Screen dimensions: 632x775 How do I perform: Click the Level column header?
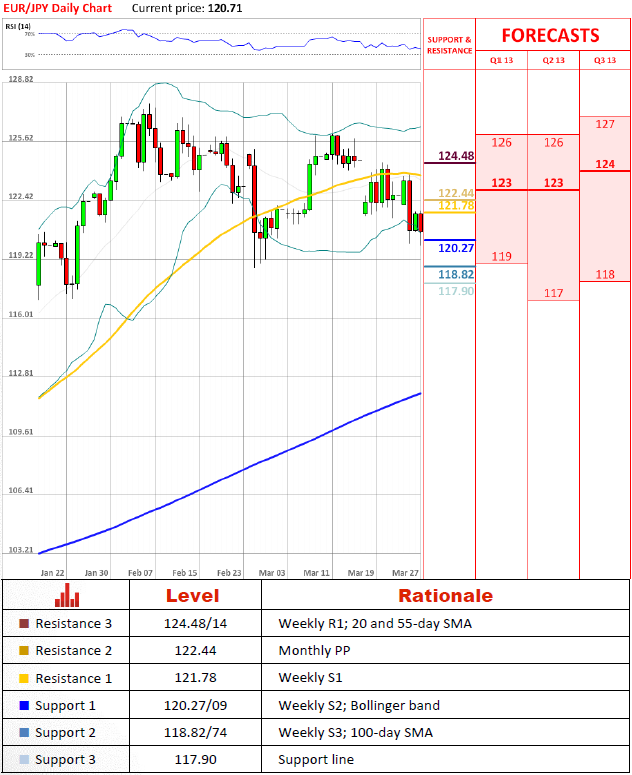tap(192, 596)
